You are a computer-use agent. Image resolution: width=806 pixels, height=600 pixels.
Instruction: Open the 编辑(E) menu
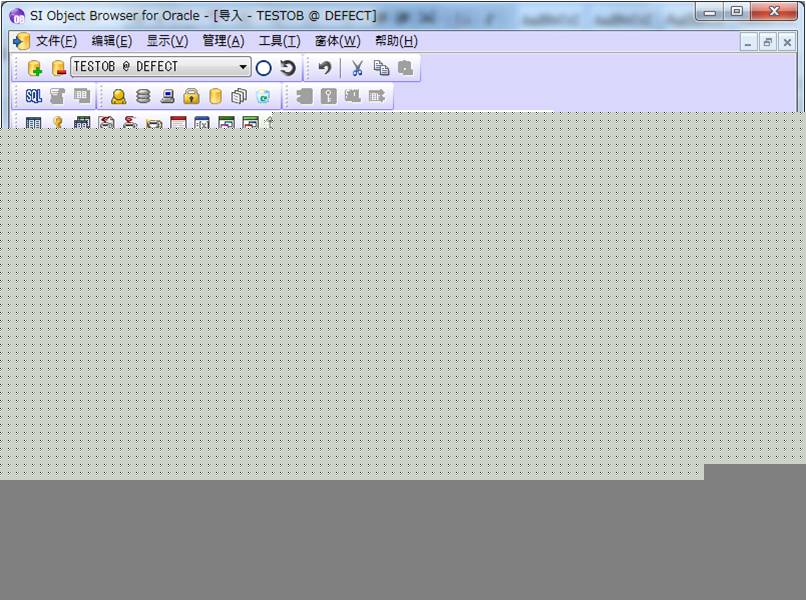coord(112,41)
